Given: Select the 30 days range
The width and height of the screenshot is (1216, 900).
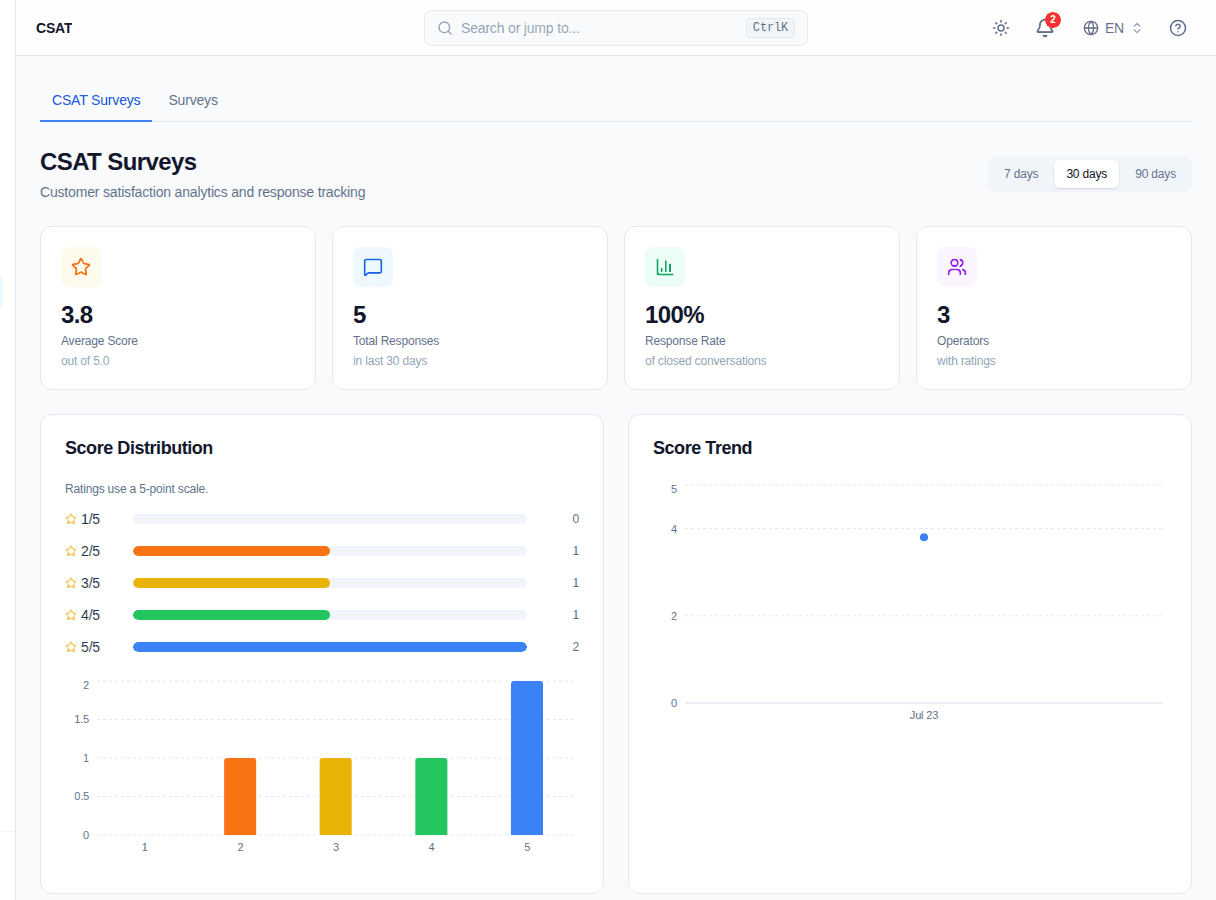Looking at the screenshot, I should 1086,174.
